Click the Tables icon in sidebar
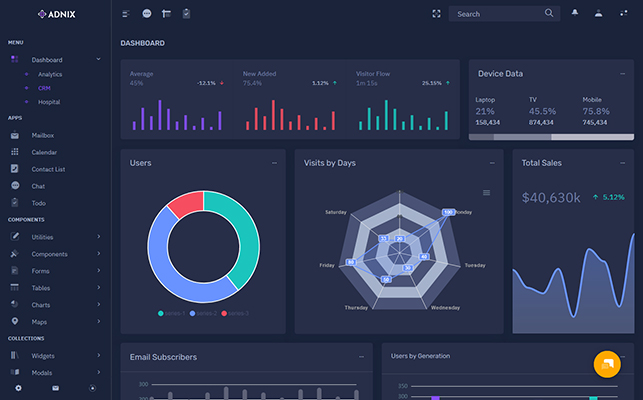643x400 pixels. (x=14, y=287)
